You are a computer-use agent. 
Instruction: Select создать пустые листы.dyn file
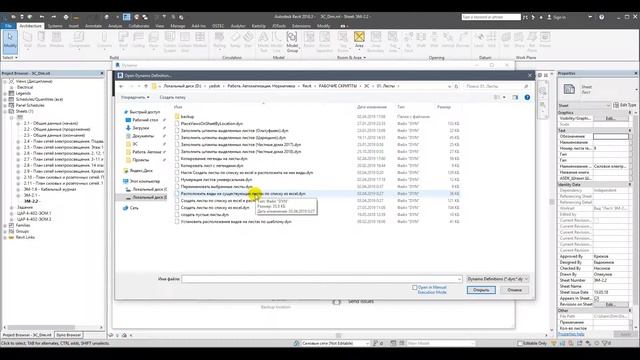click(204, 215)
